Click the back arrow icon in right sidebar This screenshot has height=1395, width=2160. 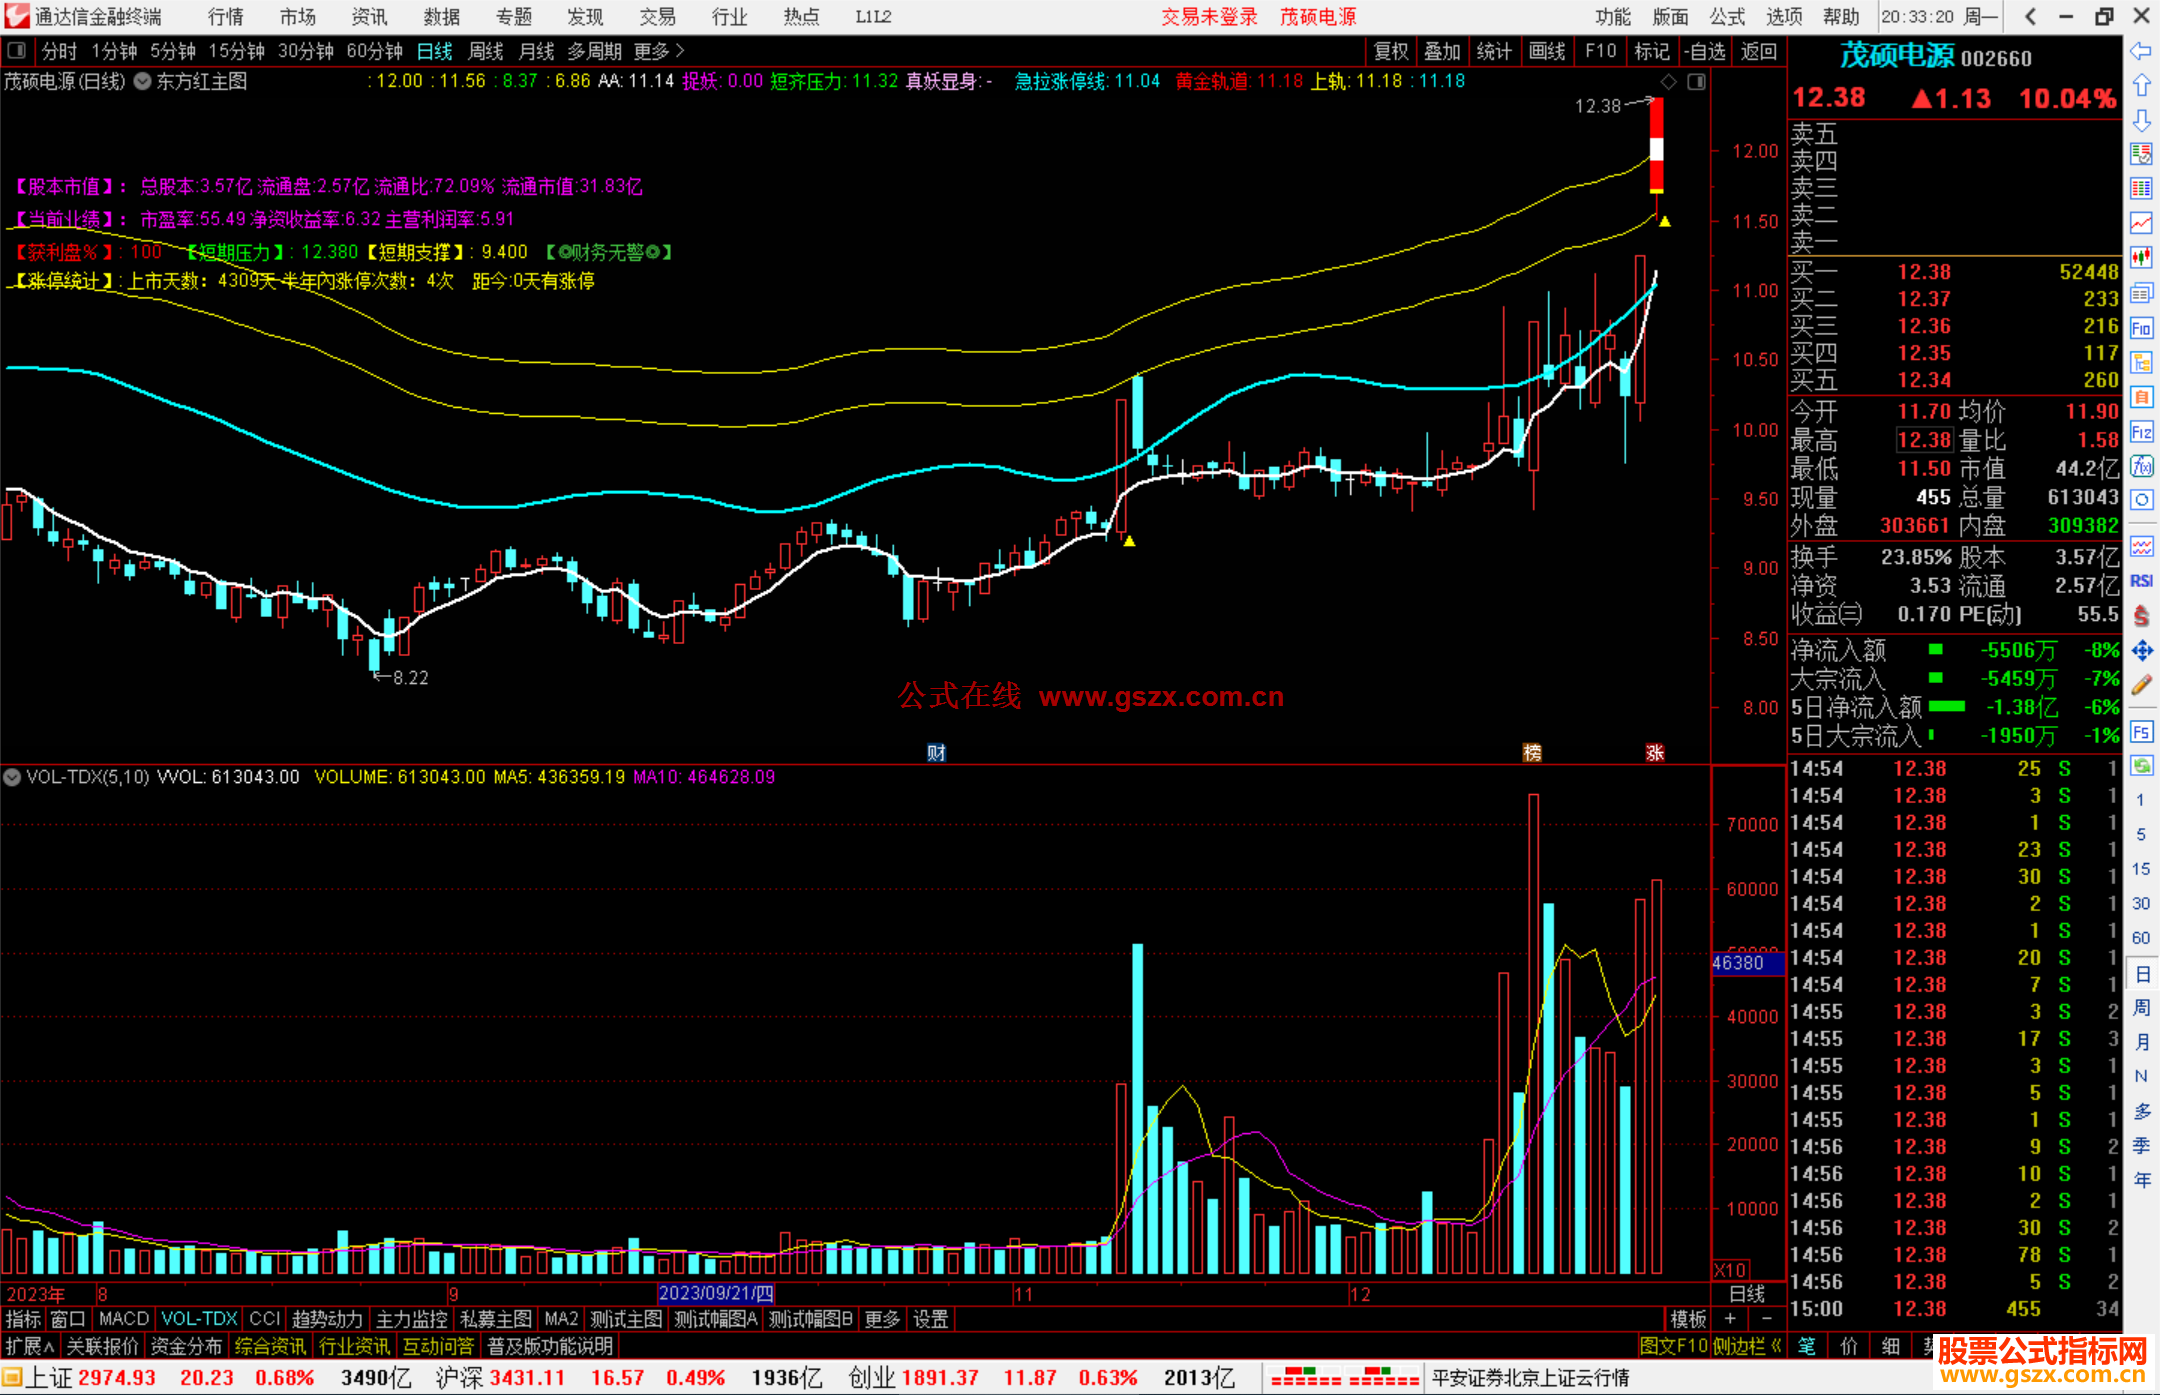click(x=2141, y=51)
